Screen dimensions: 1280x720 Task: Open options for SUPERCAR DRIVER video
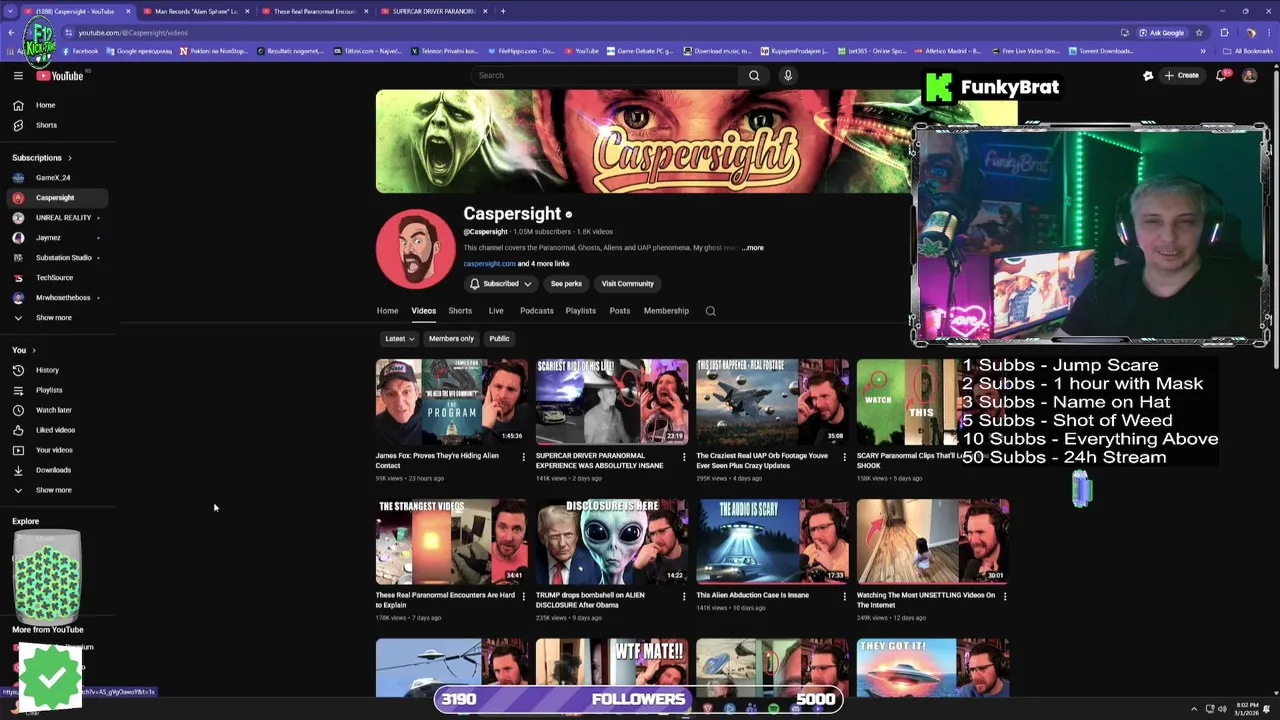click(684, 457)
